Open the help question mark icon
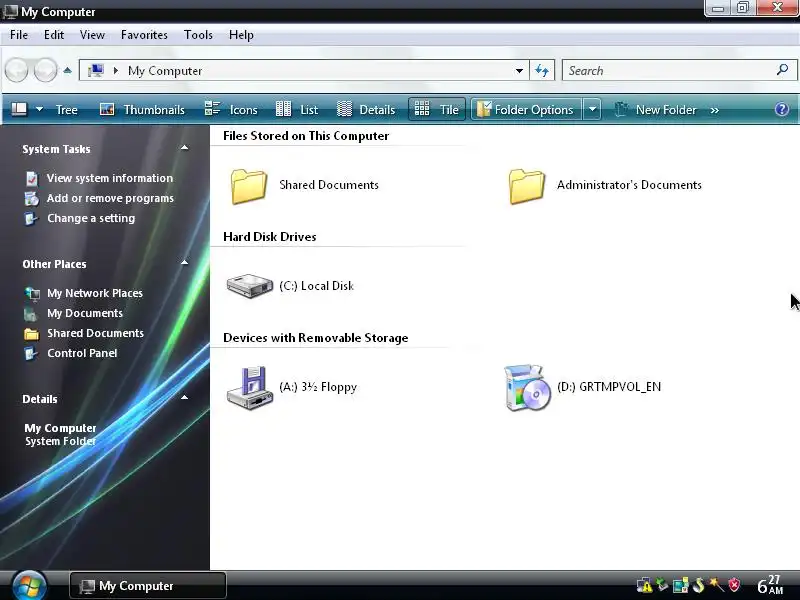This screenshot has height=600, width=800. tap(782, 109)
